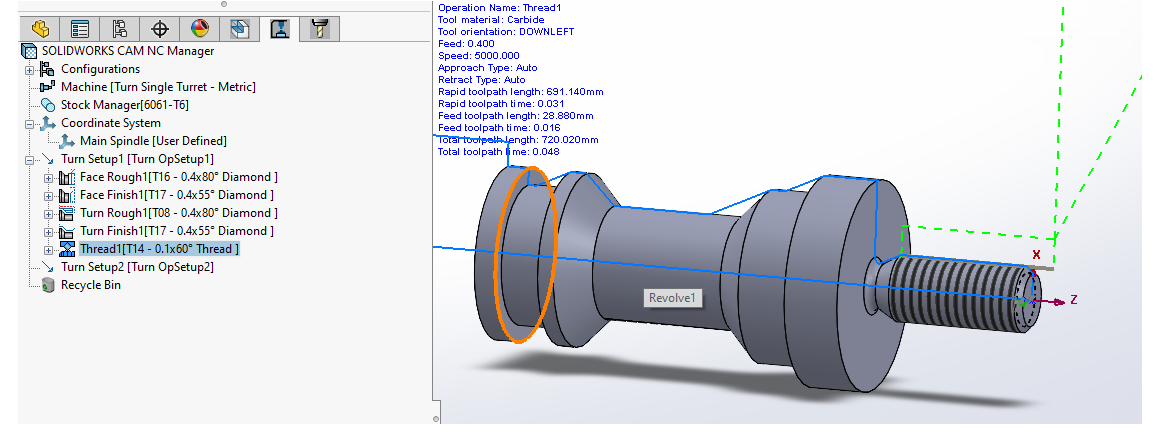The width and height of the screenshot is (1158, 433).
Task: Click the 'Tool material: Carbide' text
Action: click(491, 19)
